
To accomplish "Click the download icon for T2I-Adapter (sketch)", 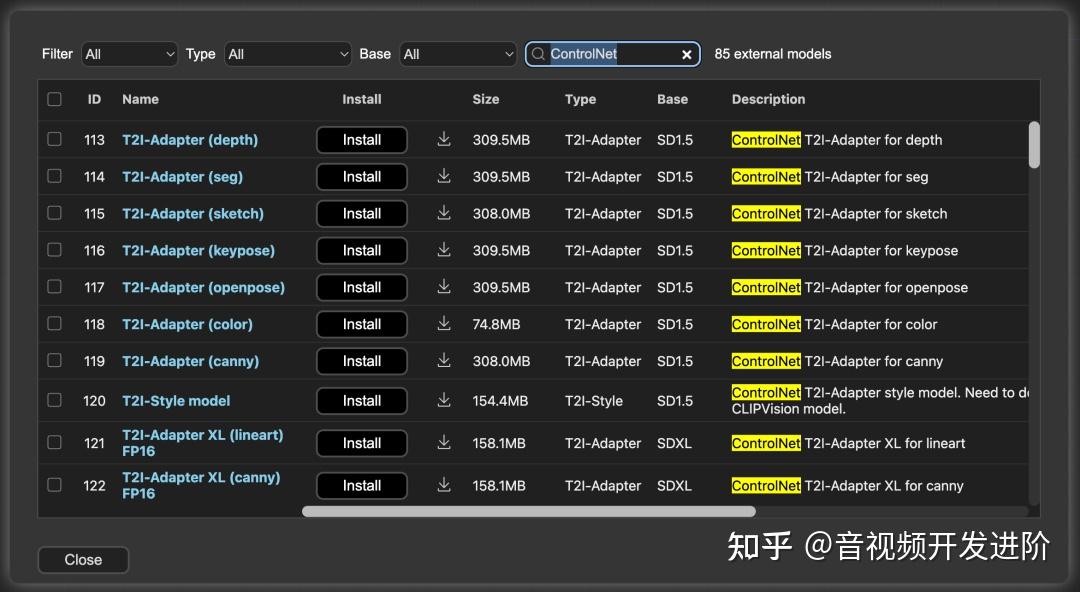I will [x=443, y=213].
